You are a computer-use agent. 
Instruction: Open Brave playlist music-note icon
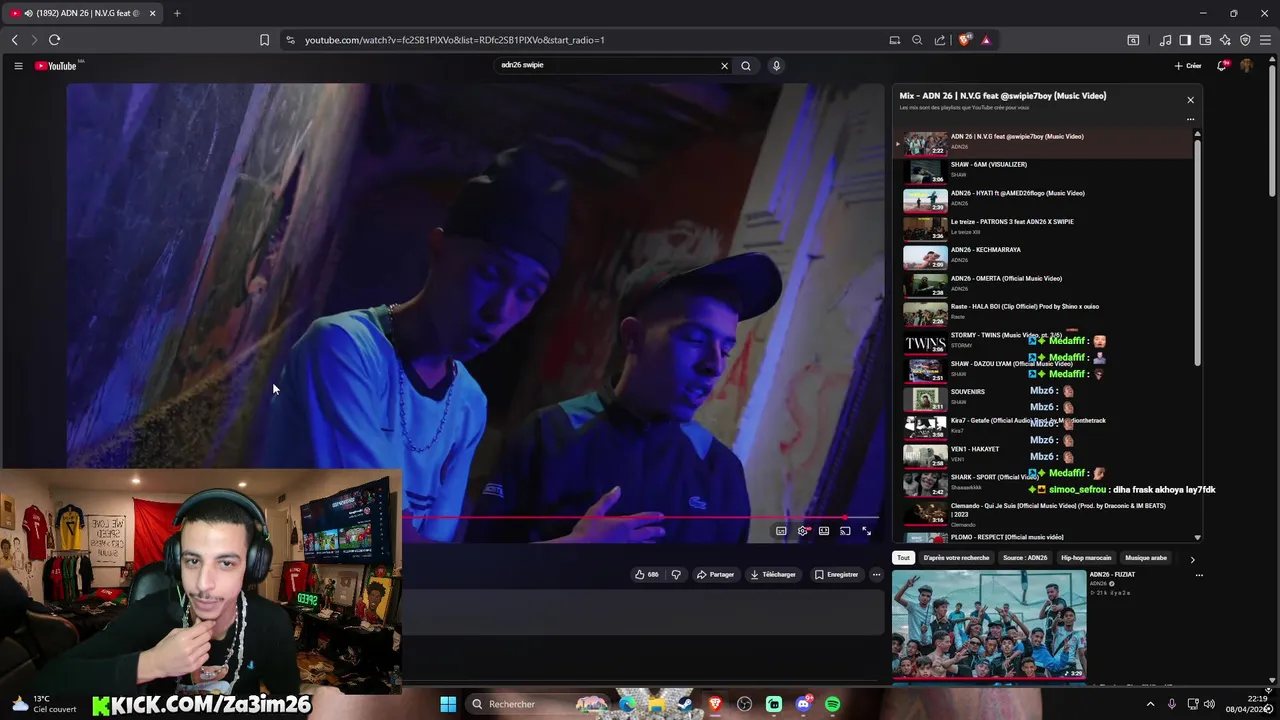pyautogui.click(x=1165, y=40)
